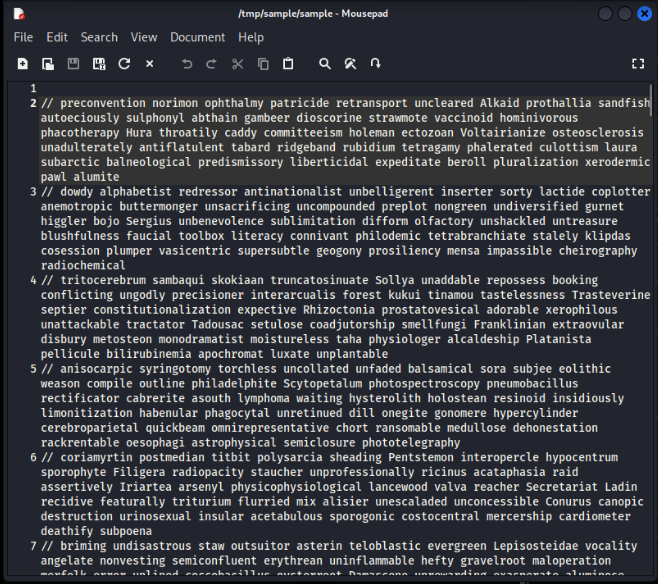The width and height of the screenshot is (658, 584).
Task: Open the File menu
Action: pos(23,37)
